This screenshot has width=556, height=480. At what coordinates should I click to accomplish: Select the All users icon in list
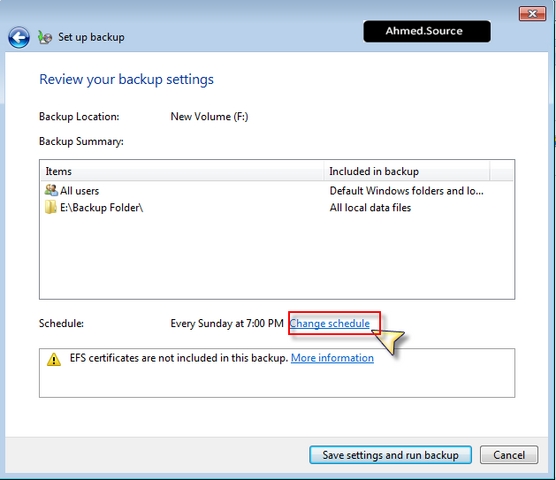(x=51, y=190)
